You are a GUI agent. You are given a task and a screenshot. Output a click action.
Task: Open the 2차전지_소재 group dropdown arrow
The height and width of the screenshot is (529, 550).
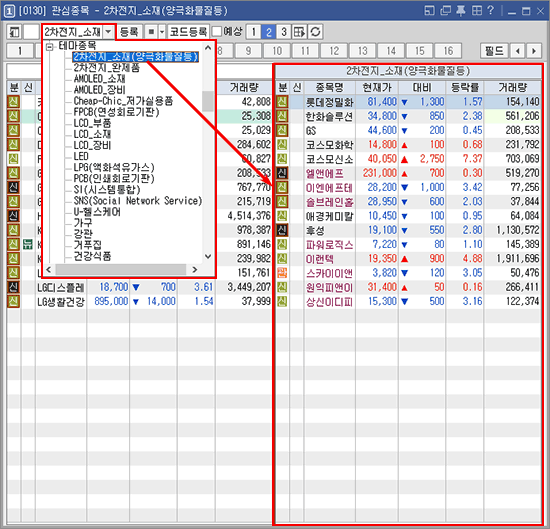[108, 32]
